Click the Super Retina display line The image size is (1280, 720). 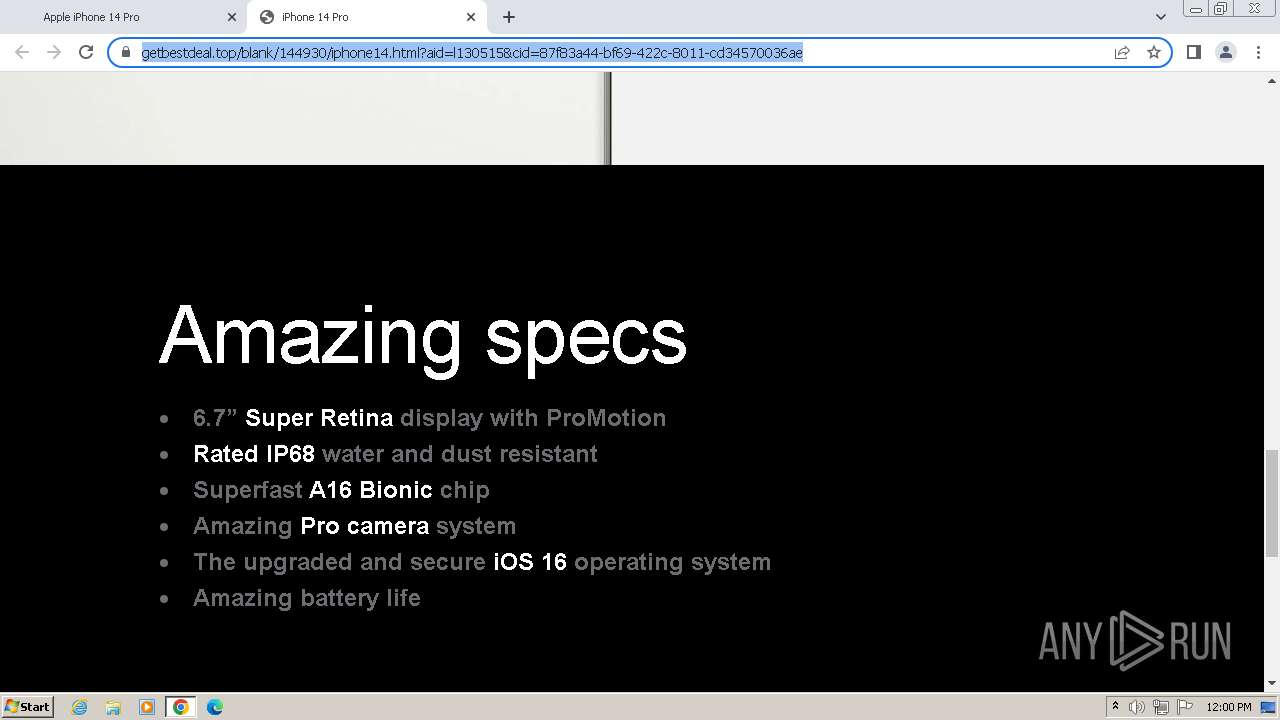[x=429, y=418]
